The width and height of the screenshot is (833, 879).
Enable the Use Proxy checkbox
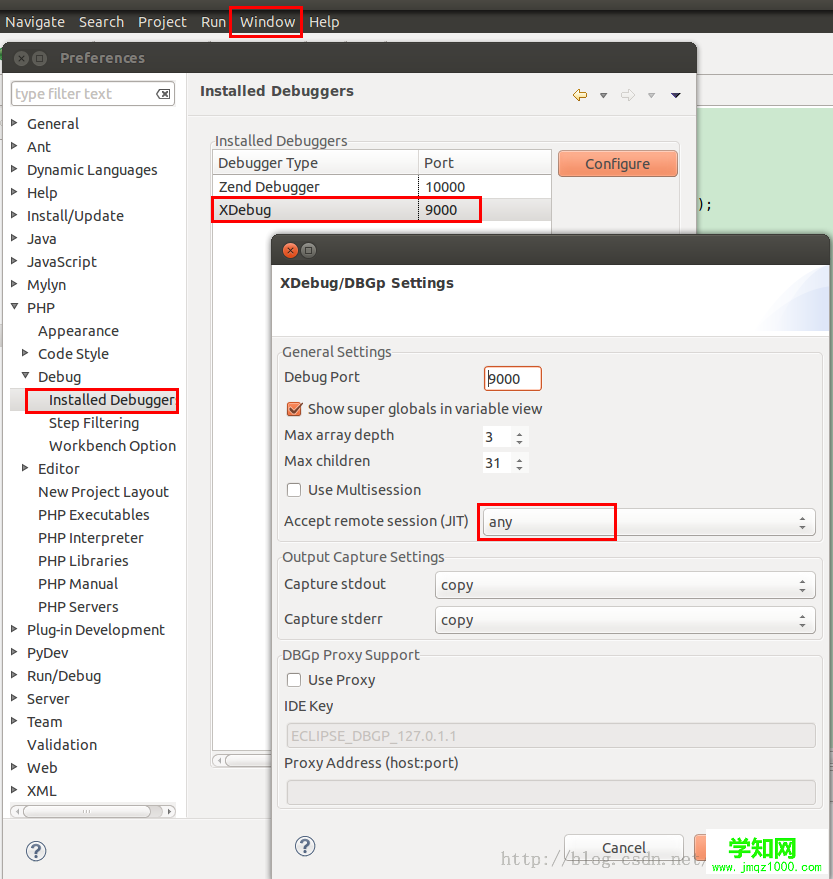[294, 680]
